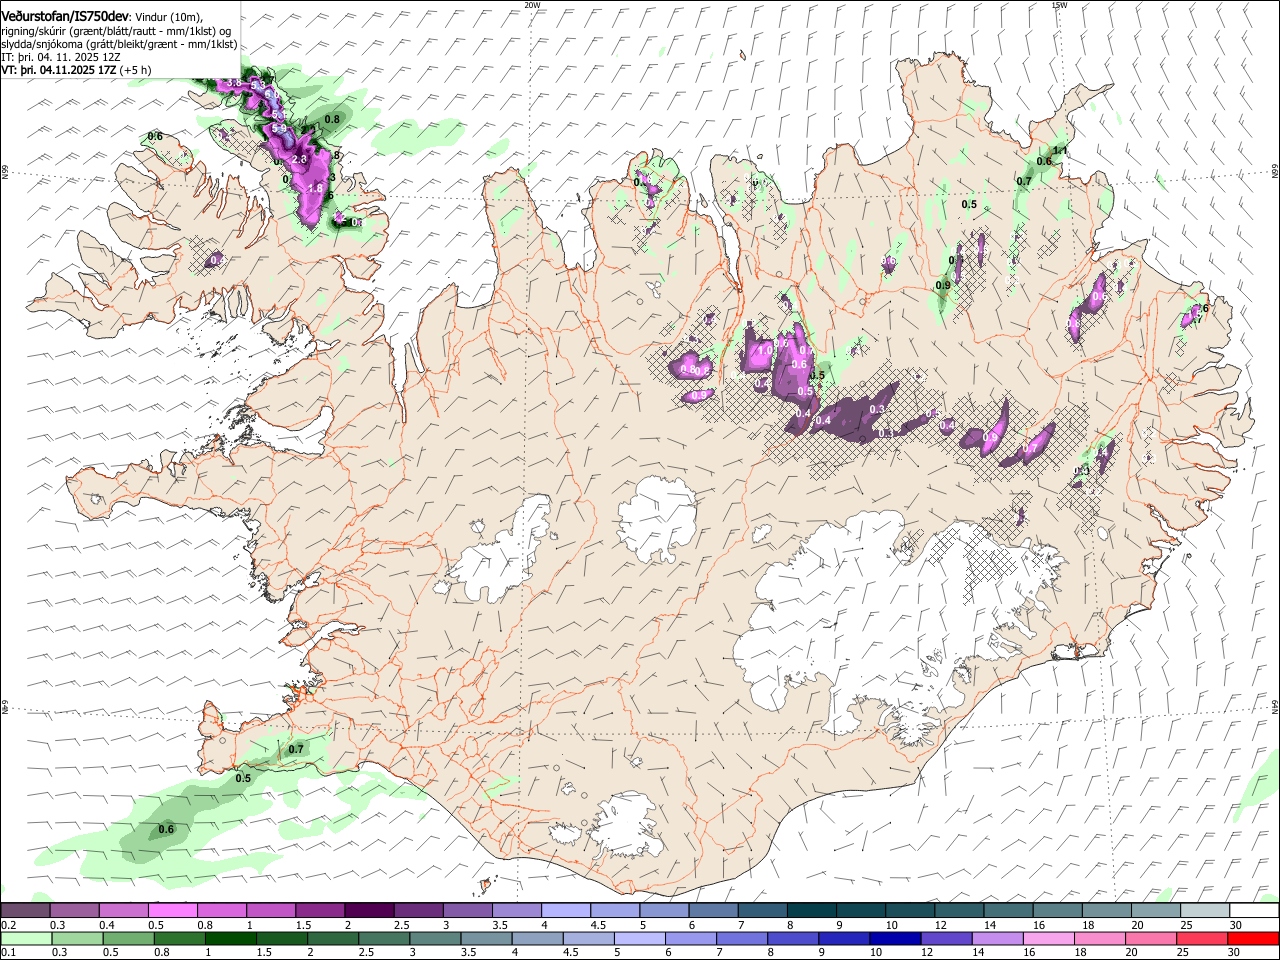
Task: Click the 0.7 rain value over Reykjanes peninsula
Action: pos(296,749)
